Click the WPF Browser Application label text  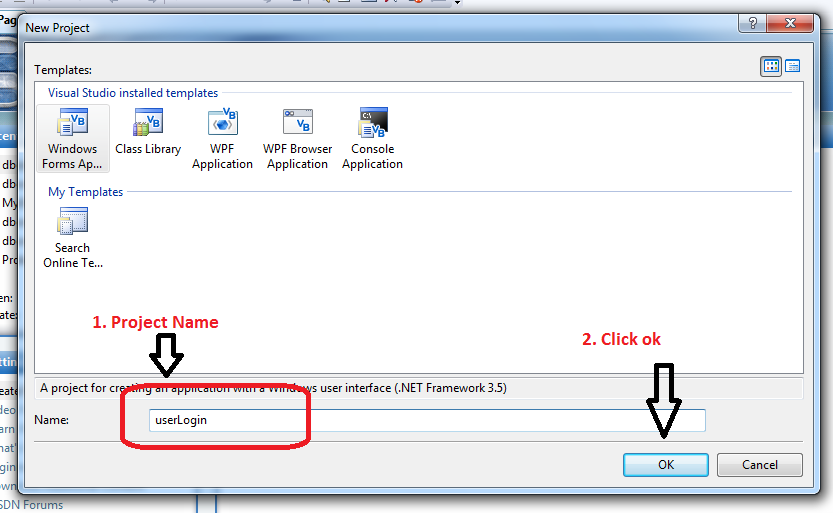[x=298, y=157]
